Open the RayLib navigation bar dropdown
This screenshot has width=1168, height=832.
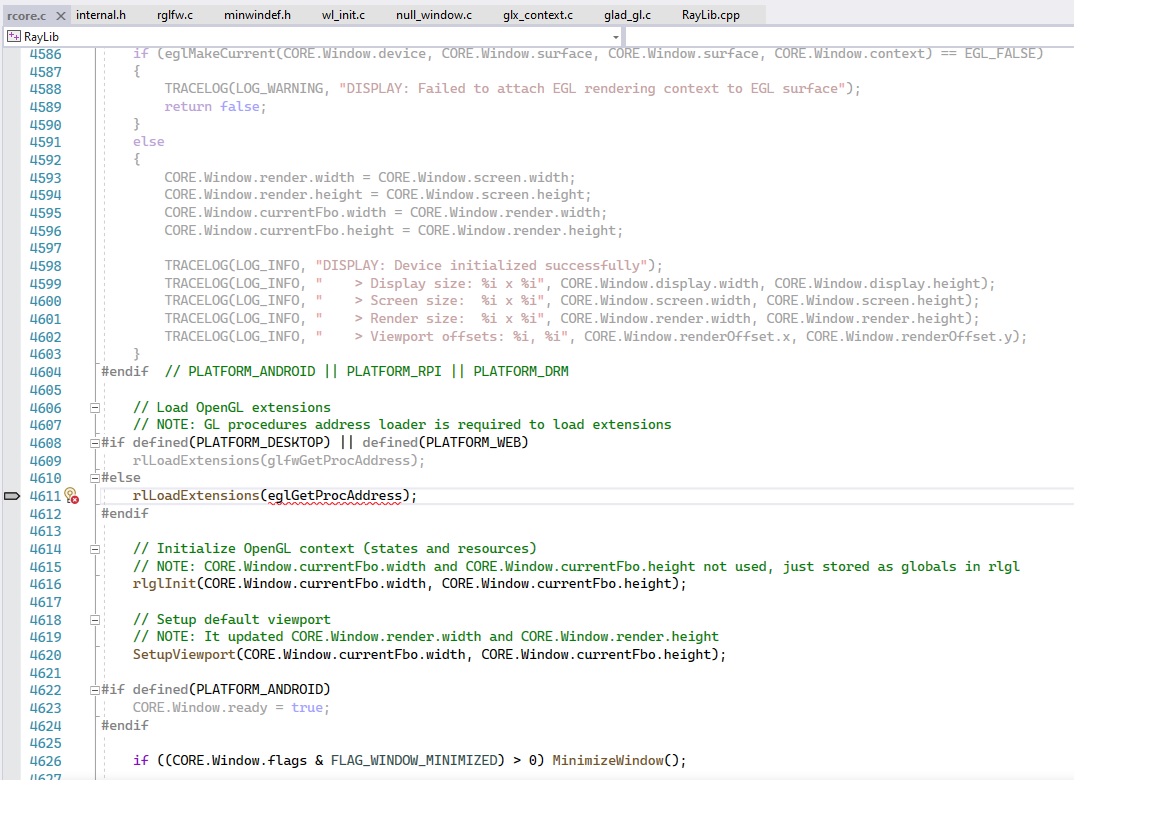point(616,35)
